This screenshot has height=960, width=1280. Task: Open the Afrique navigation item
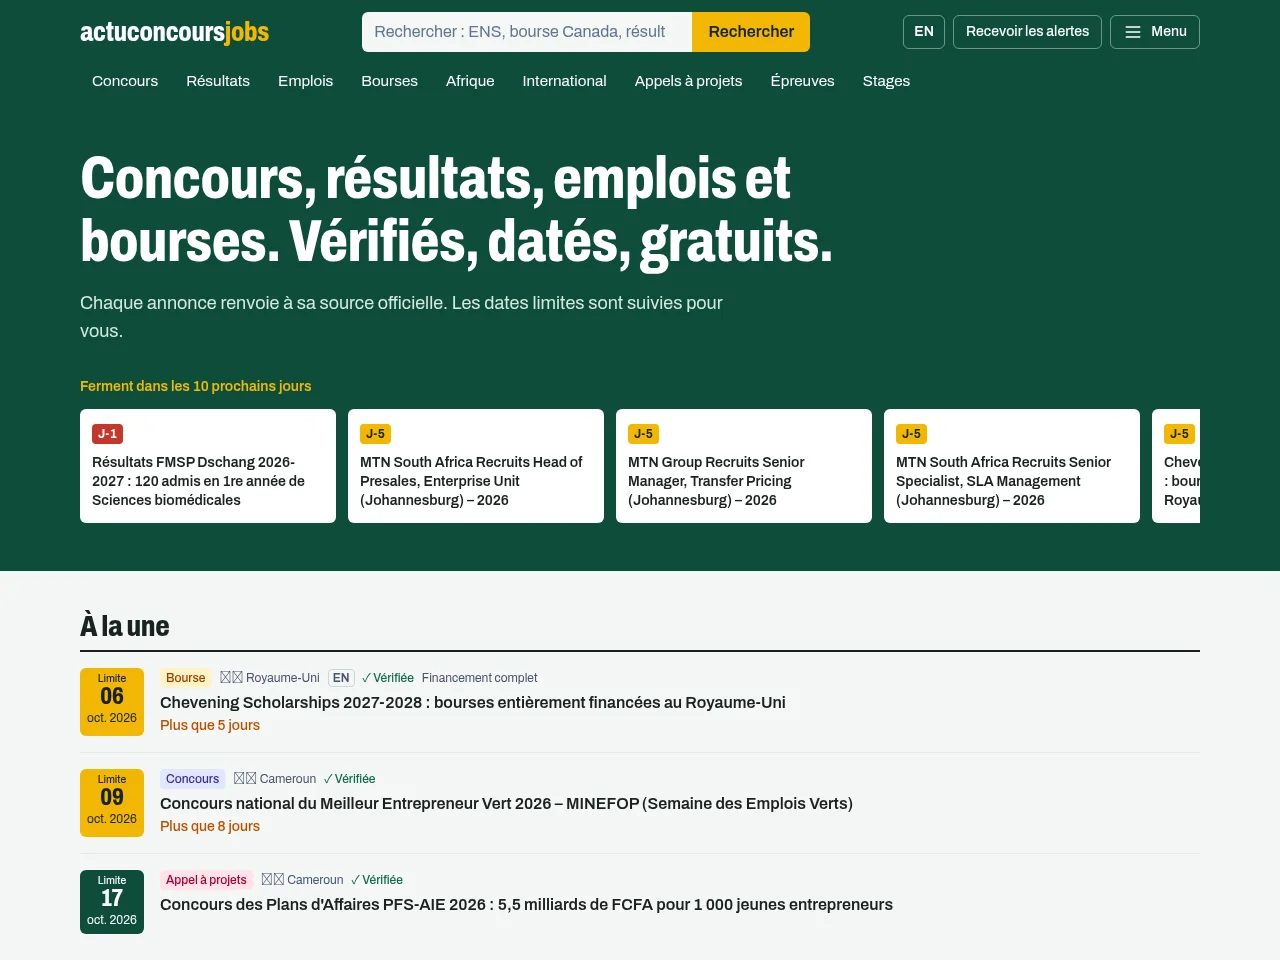(x=470, y=81)
